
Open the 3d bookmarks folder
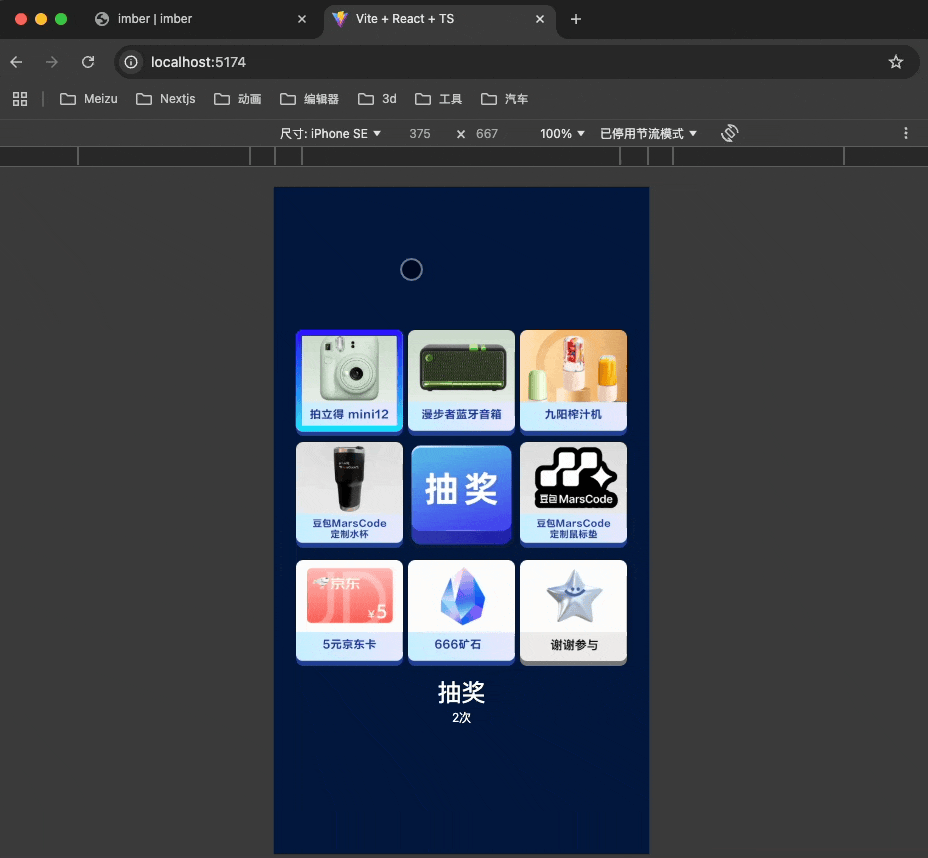[377, 99]
